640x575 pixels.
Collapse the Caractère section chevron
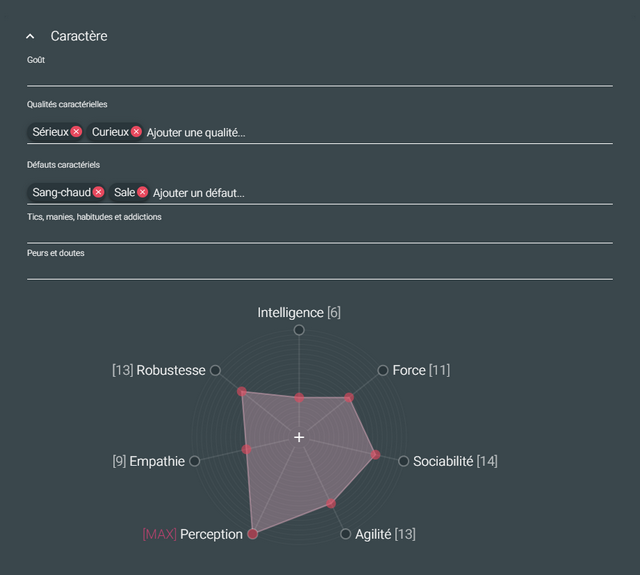tap(30, 36)
